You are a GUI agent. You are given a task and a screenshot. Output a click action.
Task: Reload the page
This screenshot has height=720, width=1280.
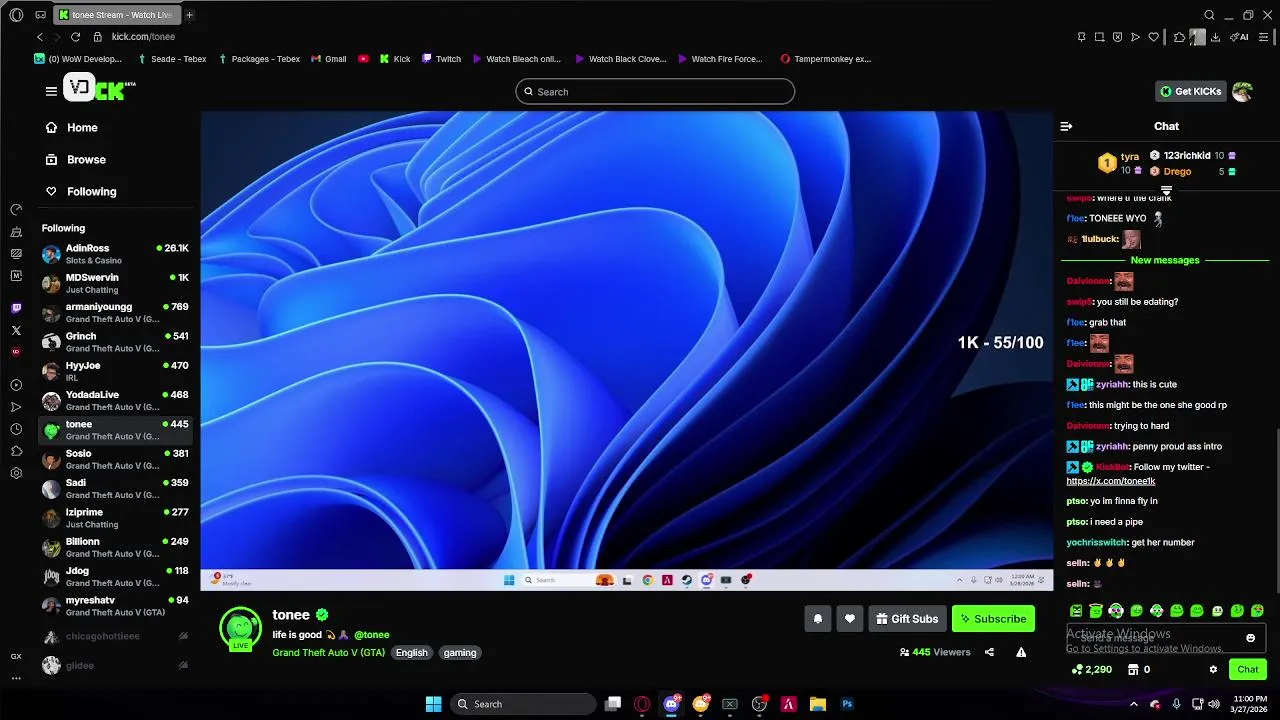click(75, 37)
